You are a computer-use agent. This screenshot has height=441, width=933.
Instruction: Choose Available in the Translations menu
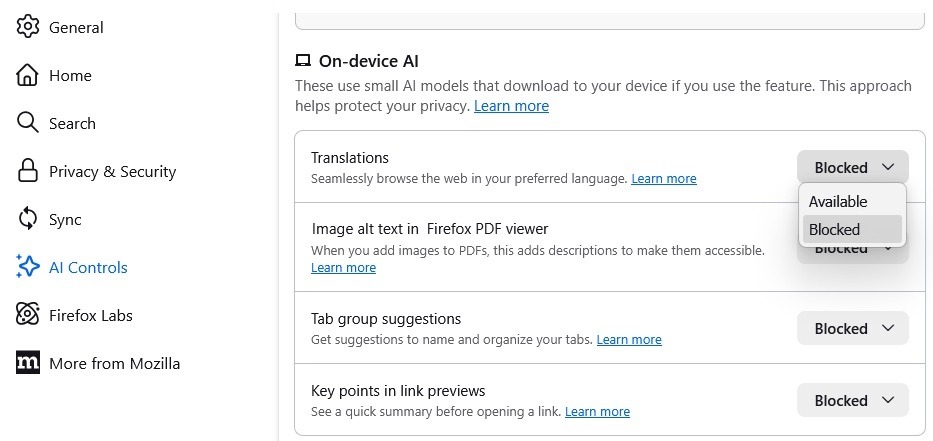pyautogui.click(x=838, y=201)
